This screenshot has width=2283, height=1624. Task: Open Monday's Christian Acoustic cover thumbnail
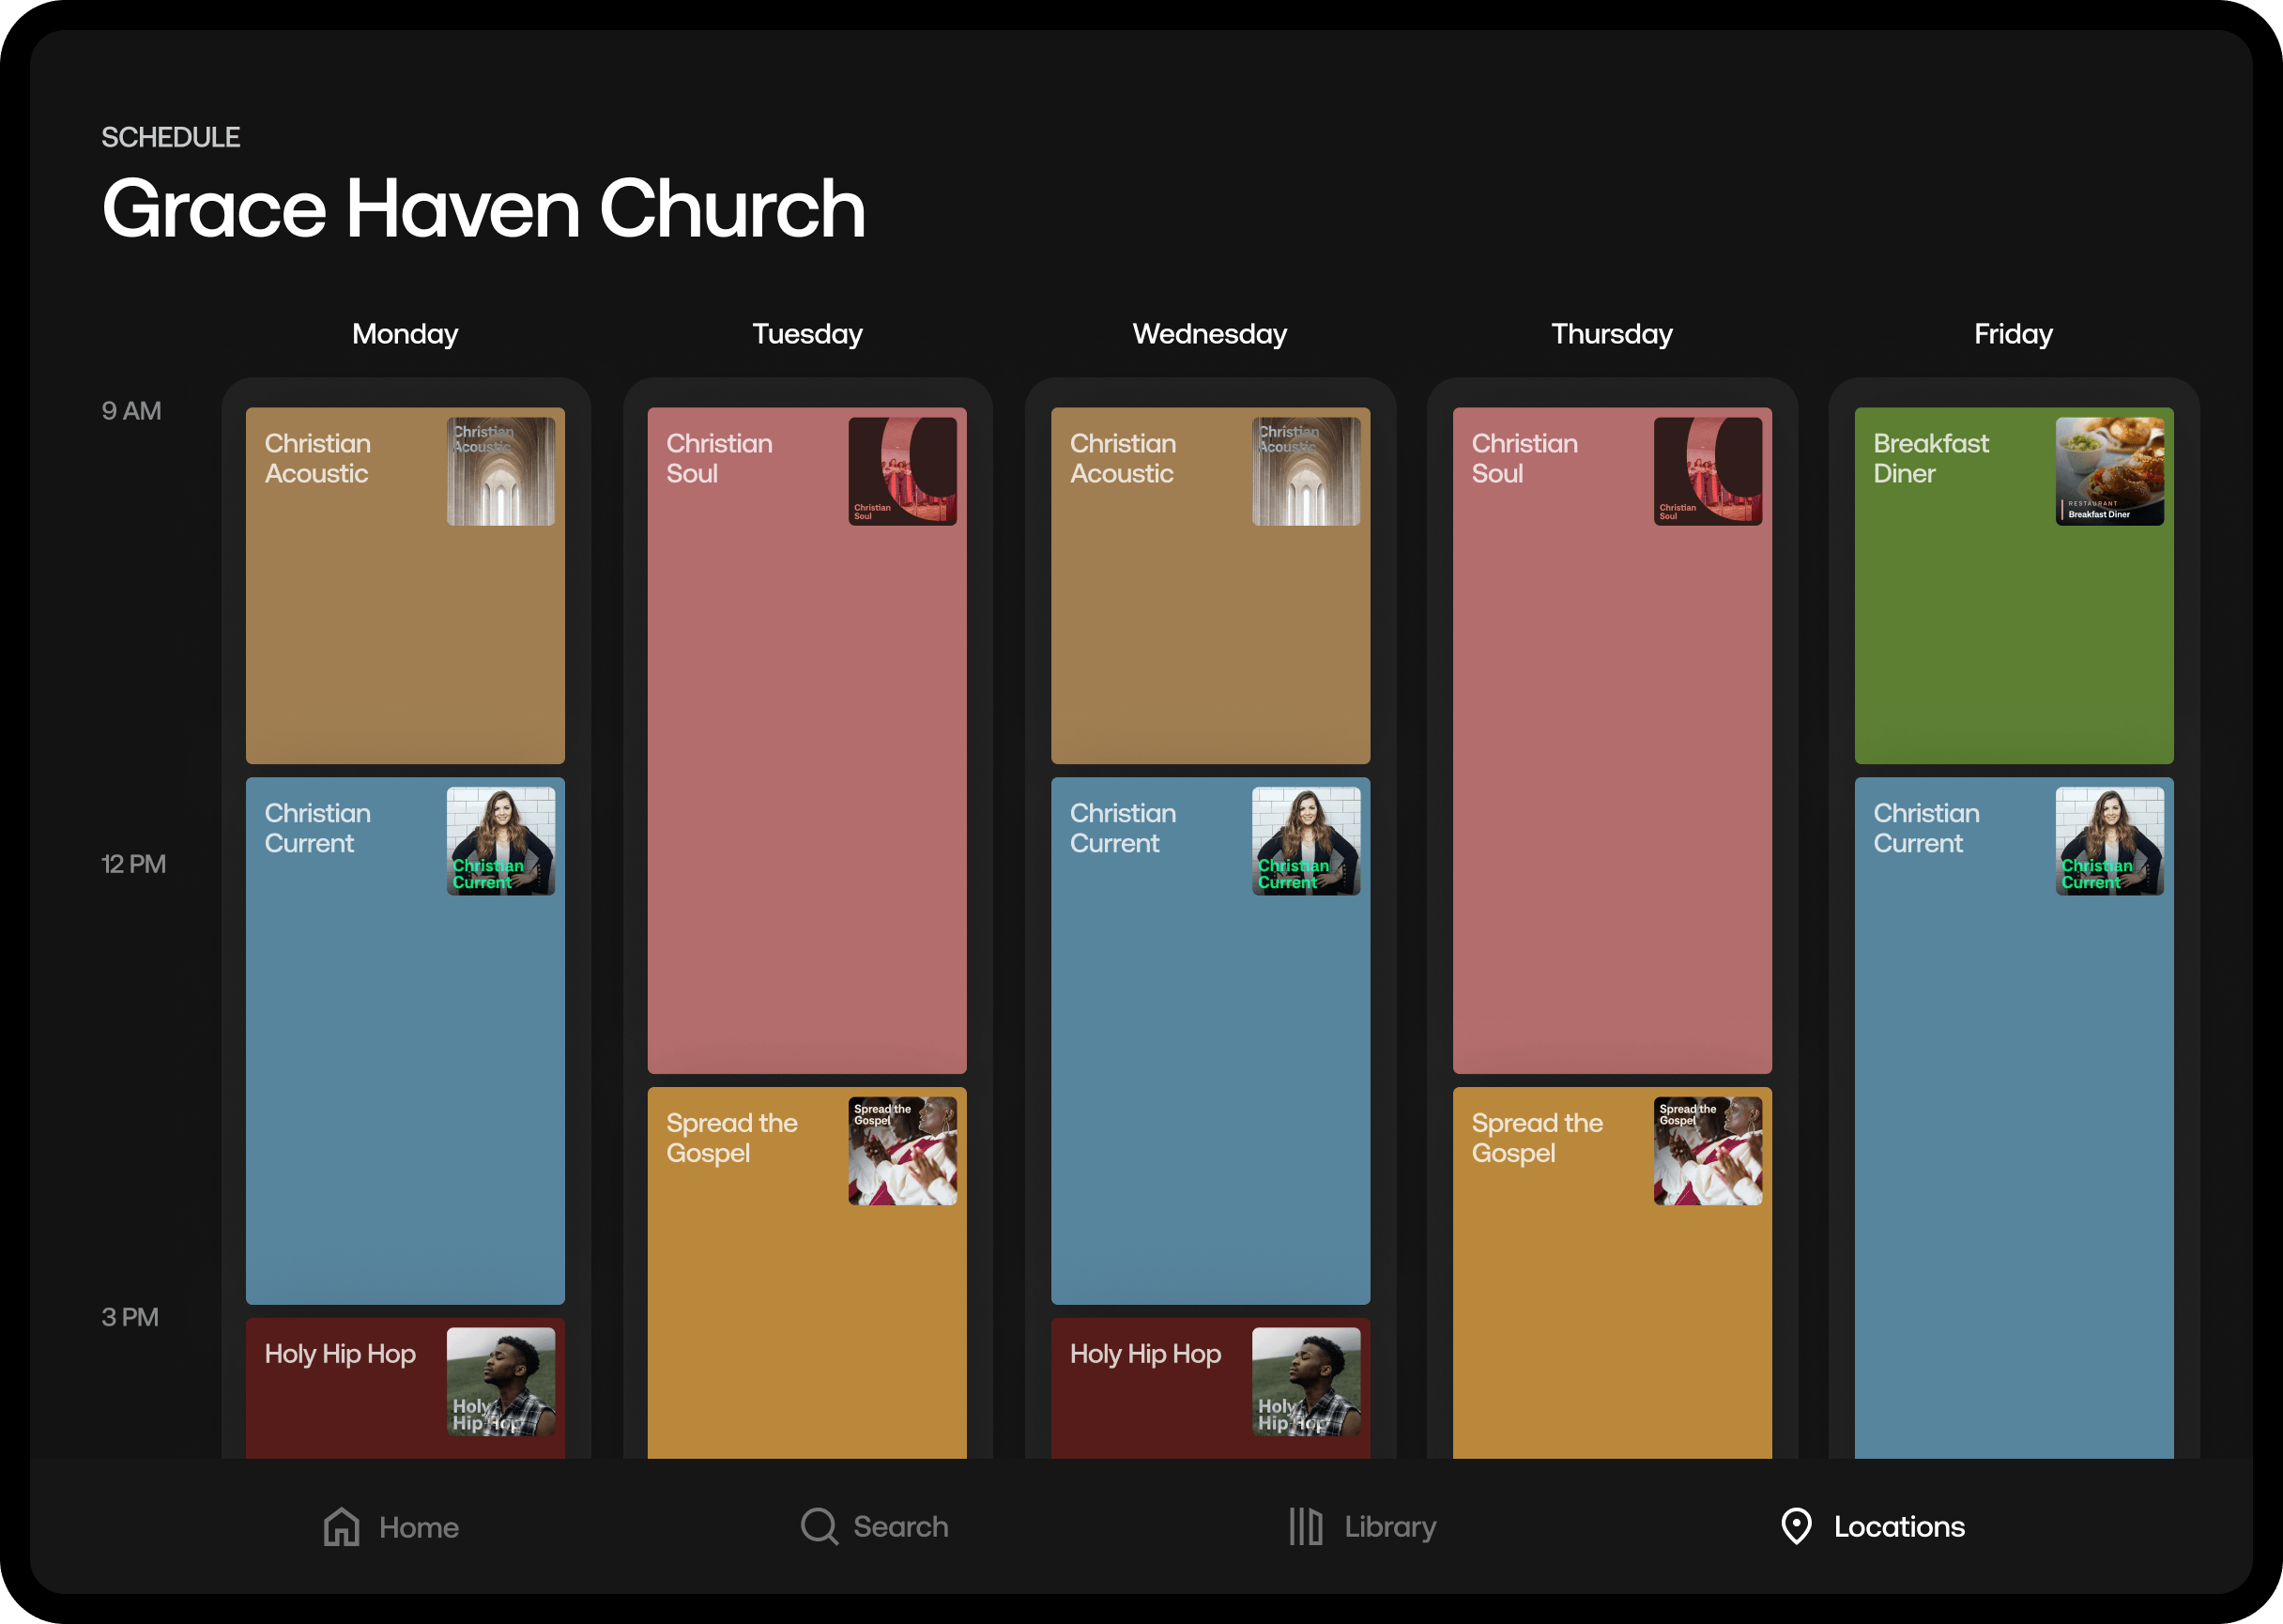coord(500,471)
